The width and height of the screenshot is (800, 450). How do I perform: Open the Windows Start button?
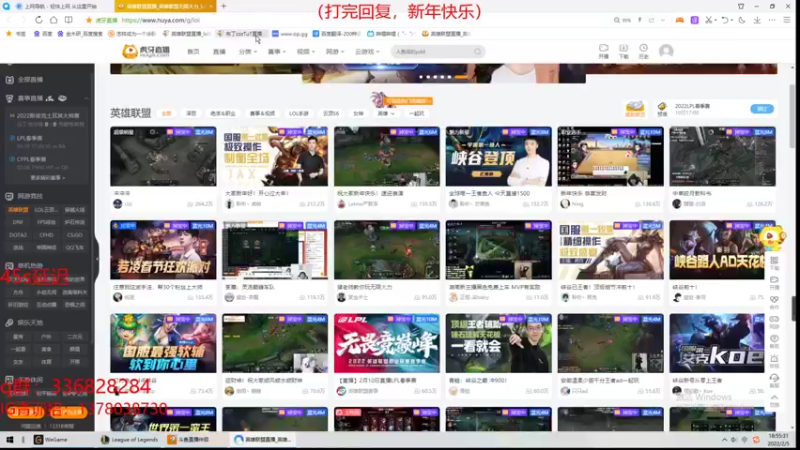[x=9, y=439]
